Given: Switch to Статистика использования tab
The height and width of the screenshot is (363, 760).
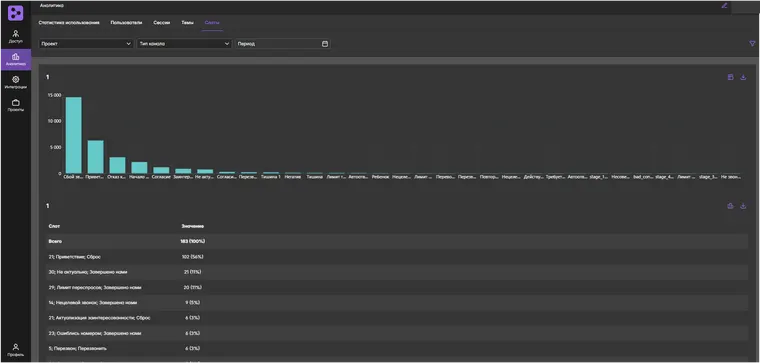Looking at the screenshot, I should click(x=69, y=23).
